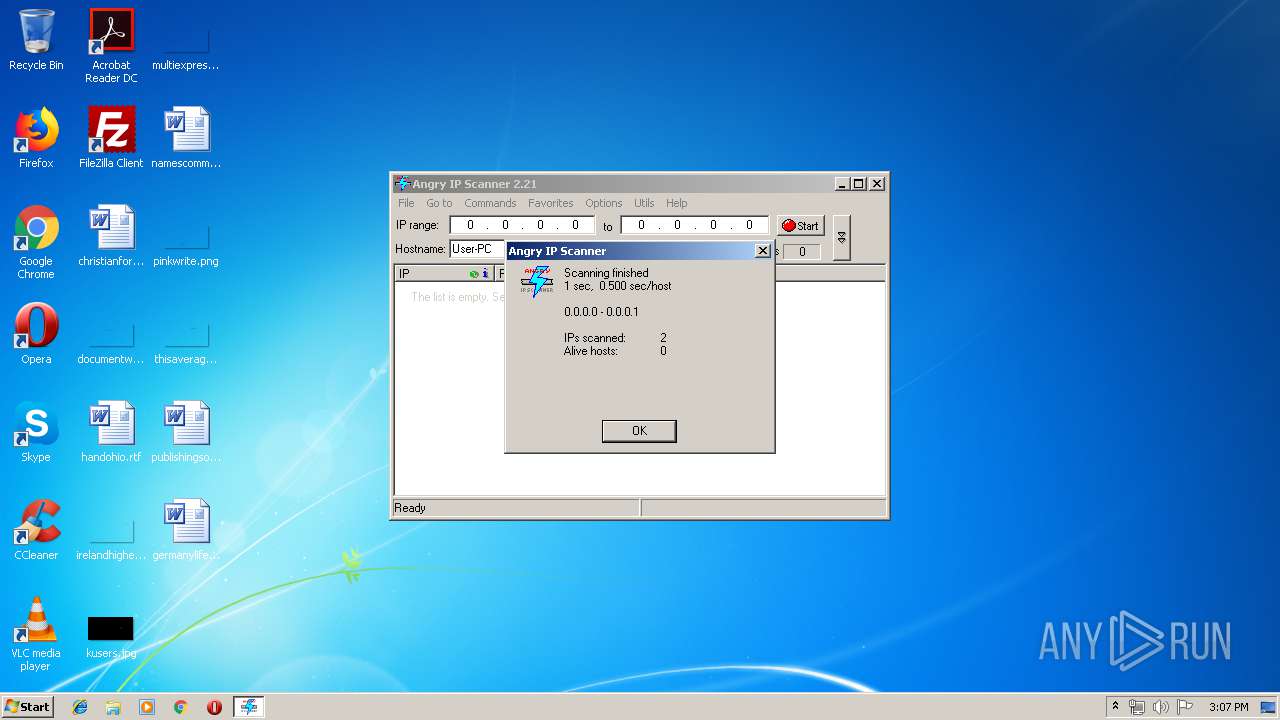Click the IPs scanned label
The height and width of the screenshot is (720, 1280).
pos(595,338)
